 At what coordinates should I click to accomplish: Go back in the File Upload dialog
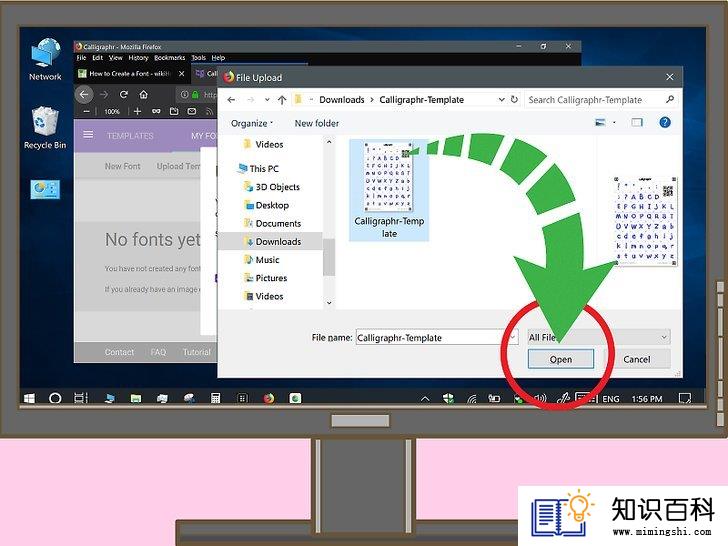[231, 100]
